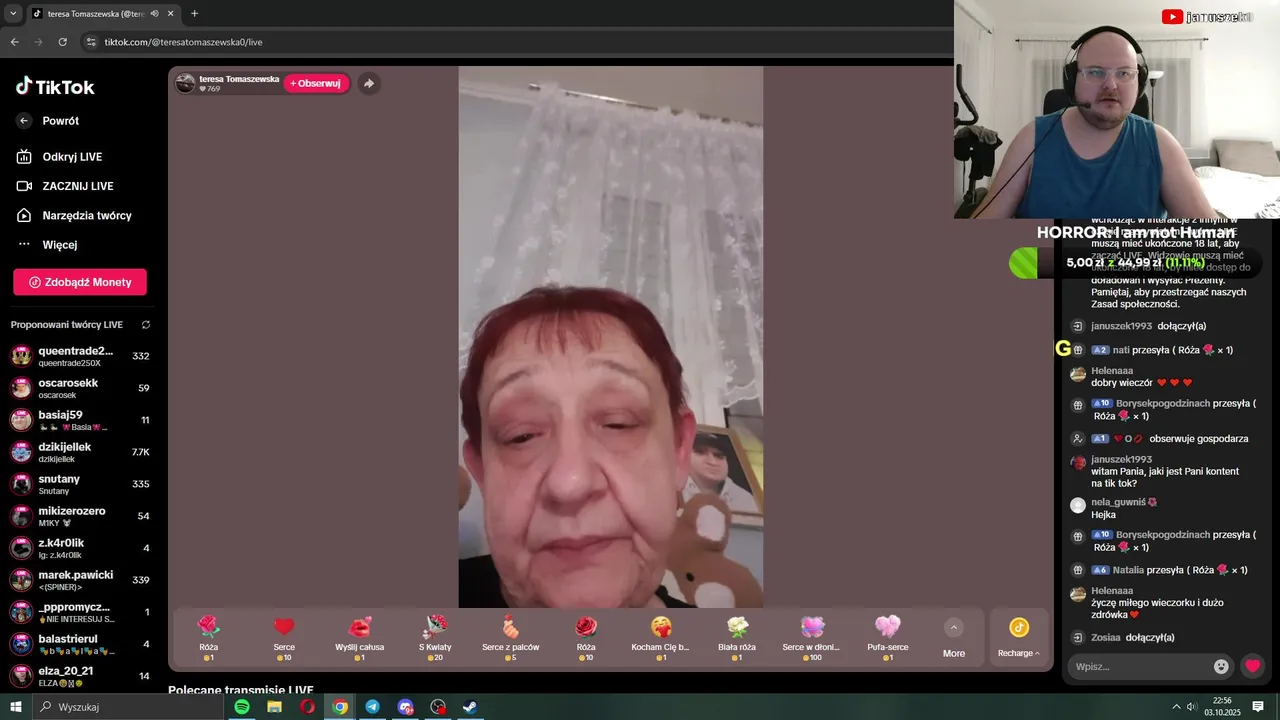Screen dimensions: 1280x720
Task: Open elza_20_21 live entry
Action: coord(80,676)
